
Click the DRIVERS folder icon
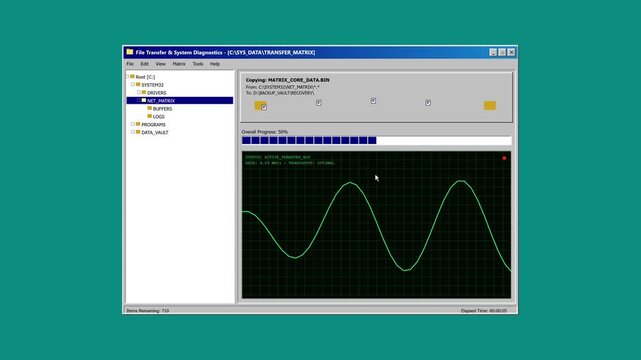[144, 92]
